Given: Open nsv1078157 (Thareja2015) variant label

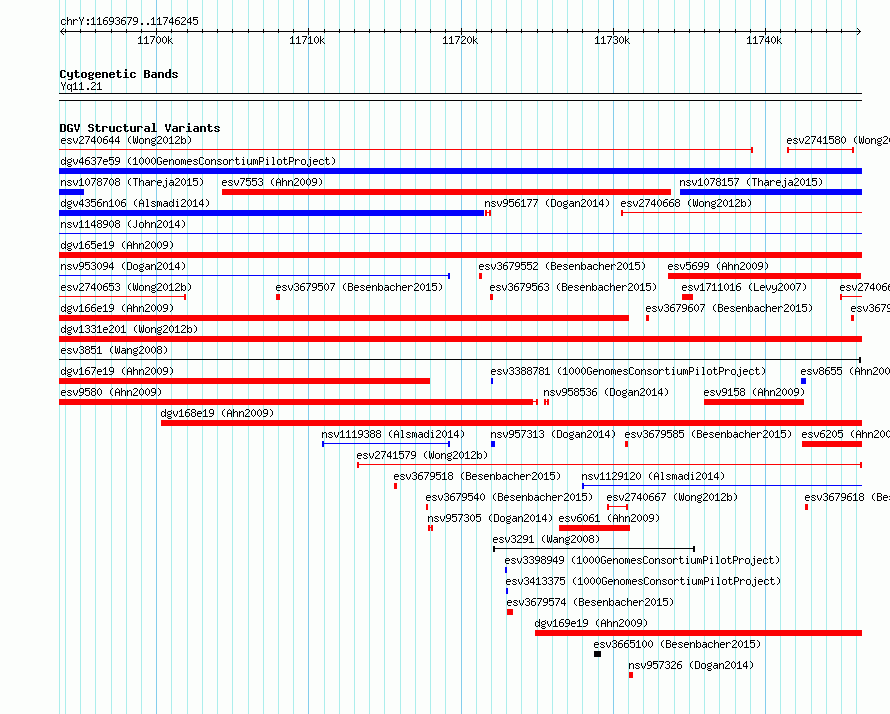Looking at the screenshot, I should tap(751, 182).
